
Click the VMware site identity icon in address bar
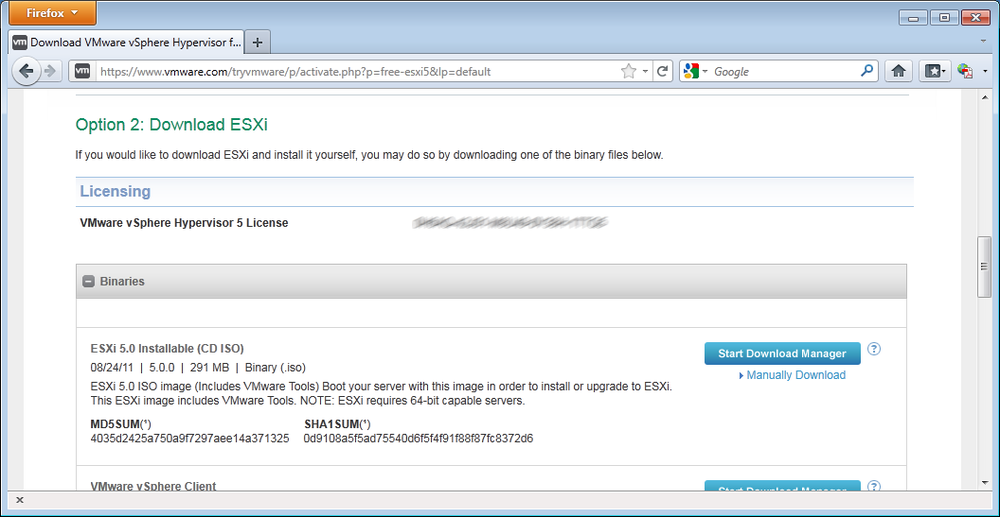pos(82,71)
